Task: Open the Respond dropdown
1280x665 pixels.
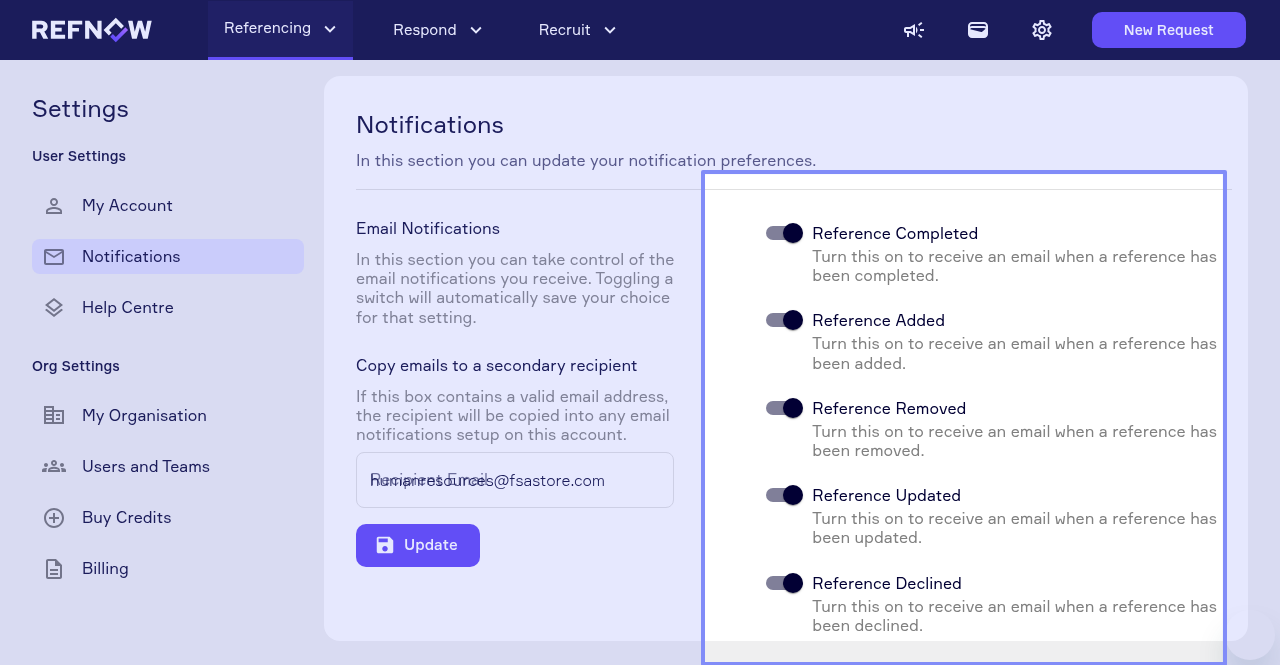Action: (x=437, y=30)
